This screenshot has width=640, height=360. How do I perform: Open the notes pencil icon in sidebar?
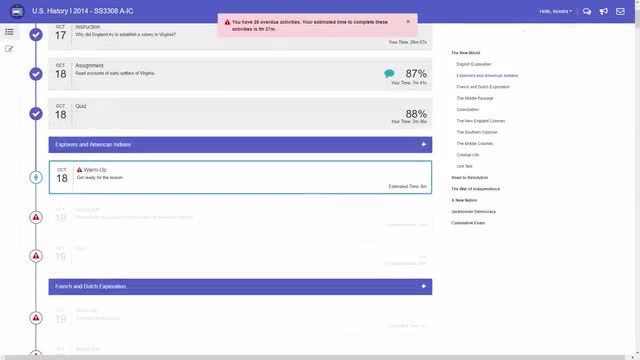click(x=9, y=49)
